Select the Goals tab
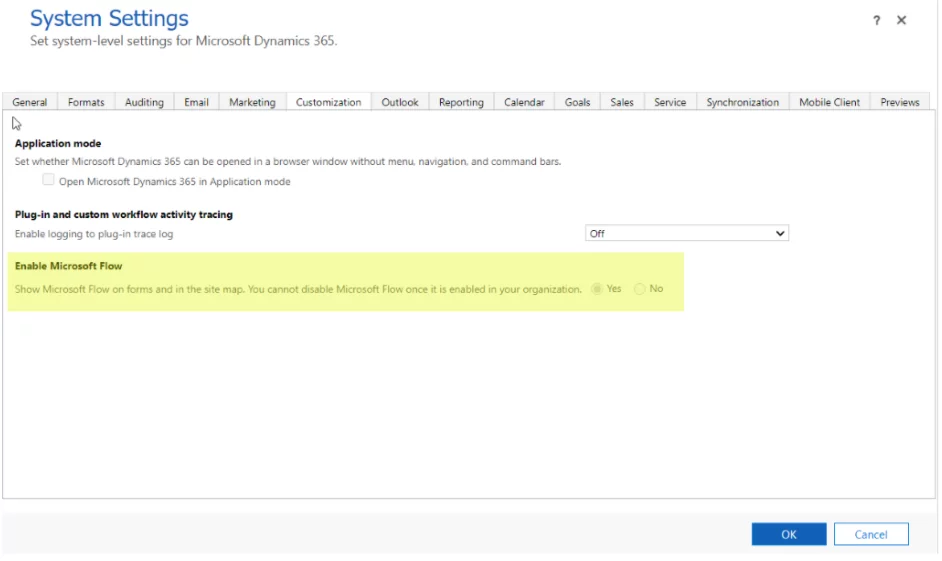The height and width of the screenshot is (561, 942). pos(577,102)
